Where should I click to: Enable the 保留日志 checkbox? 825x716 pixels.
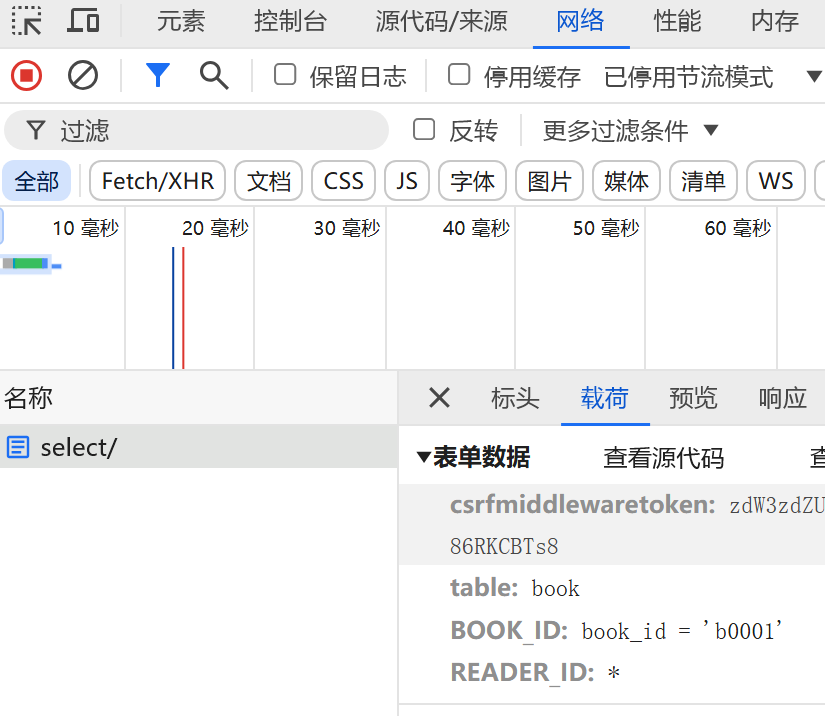point(285,75)
